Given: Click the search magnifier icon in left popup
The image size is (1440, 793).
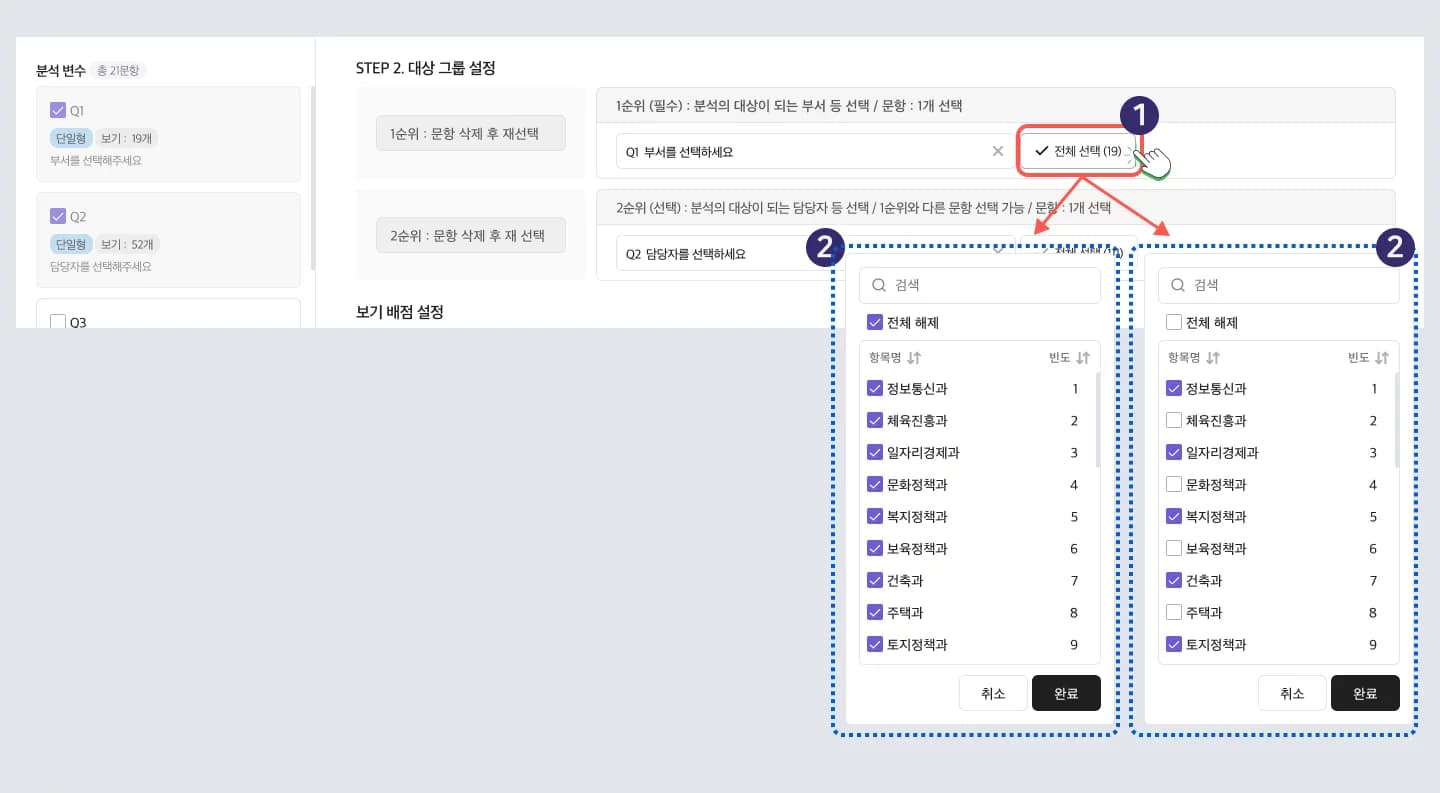Looking at the screenshot, I should pos(880,285).
